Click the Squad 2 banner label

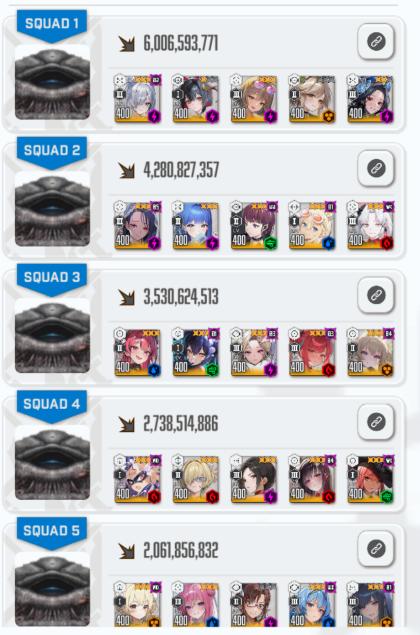52,152
